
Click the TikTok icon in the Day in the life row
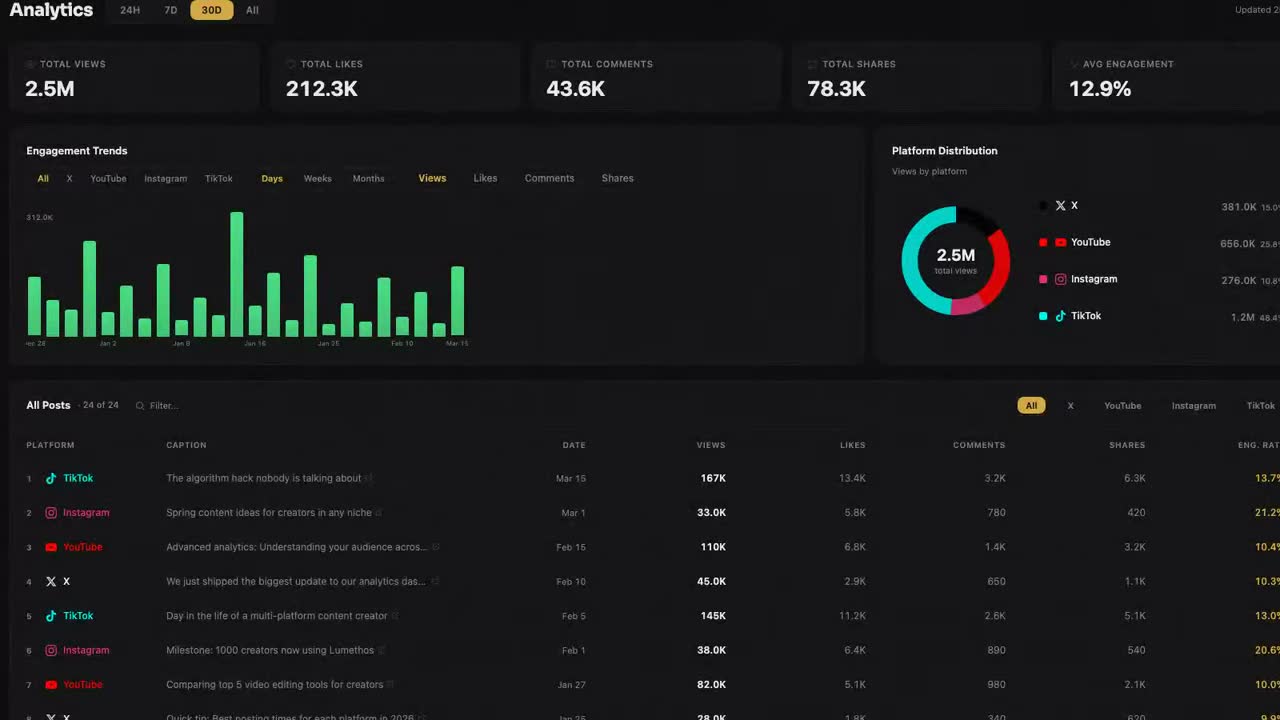[51, 616]
